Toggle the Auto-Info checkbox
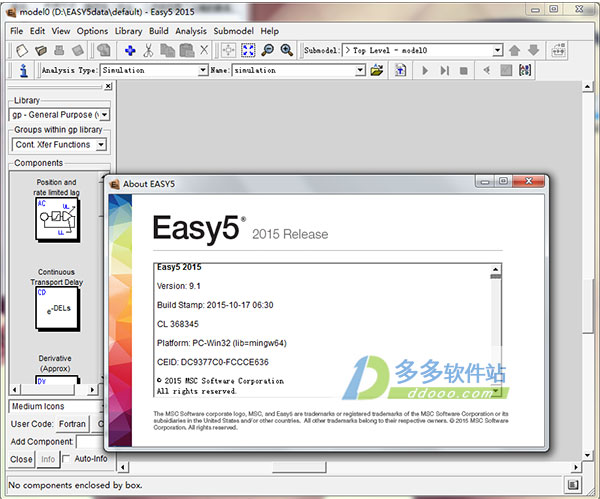 [x=66, y=458]
